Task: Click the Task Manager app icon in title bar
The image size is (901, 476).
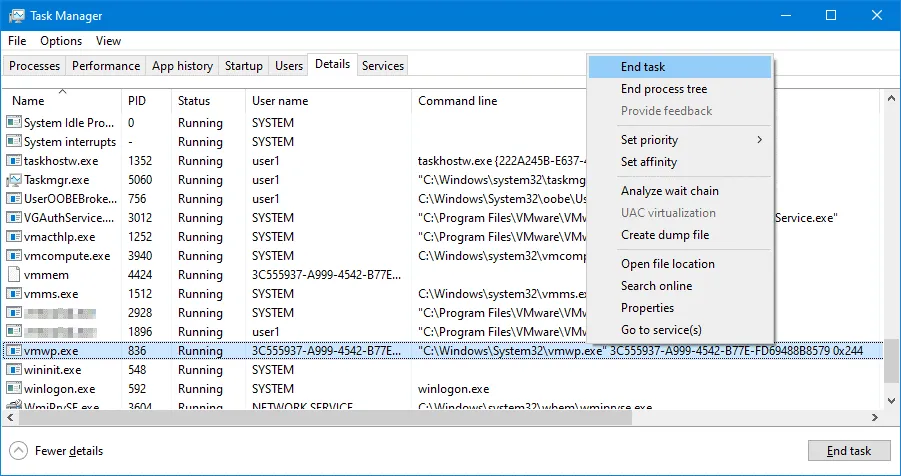Action: [17, 16]
